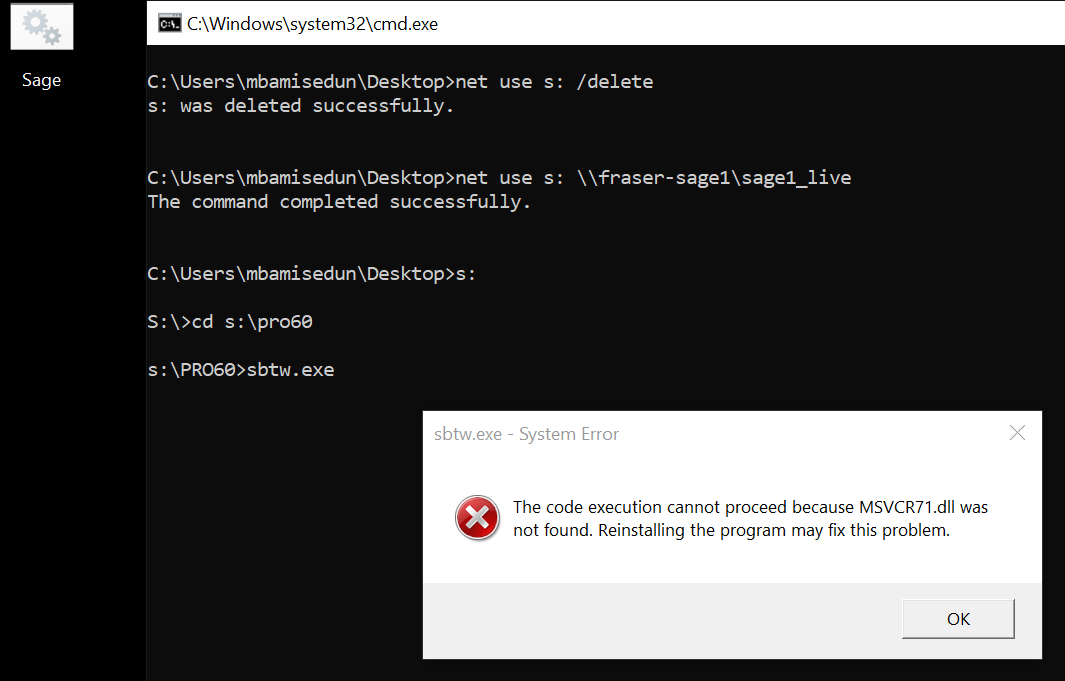This screenshot has width=1065, height=681.
Task: Click the gray footer area beside OK button
Action: click(662, 620)
